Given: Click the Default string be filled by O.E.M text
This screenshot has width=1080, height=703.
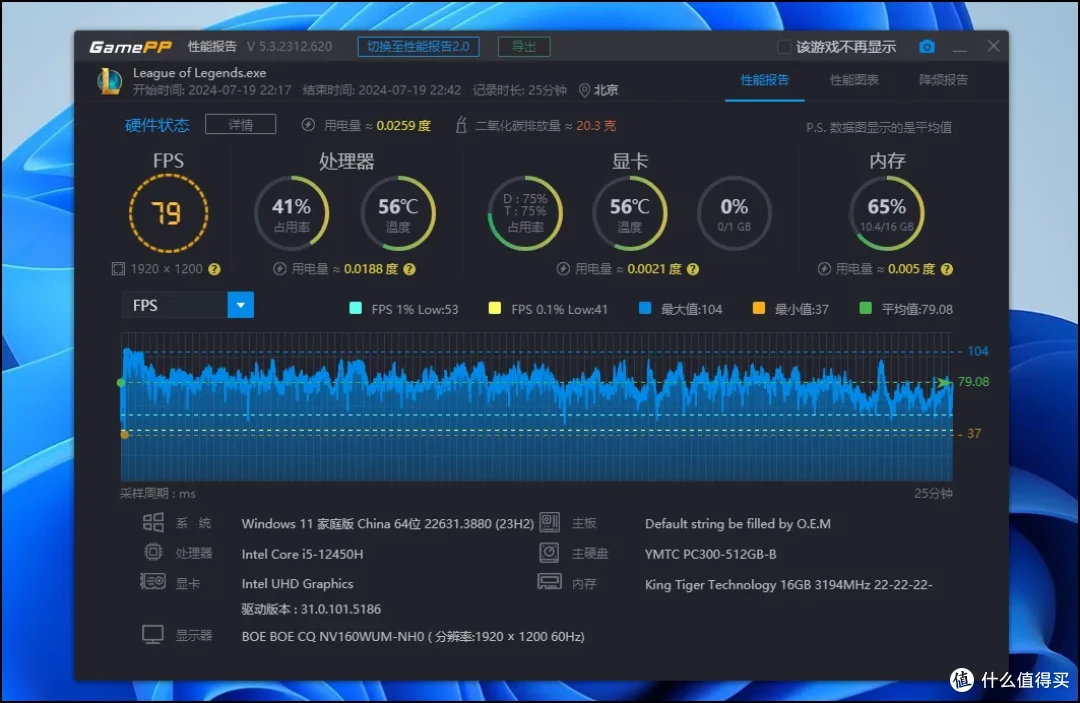Looking at the screenshot, I should tap(738, 524).
